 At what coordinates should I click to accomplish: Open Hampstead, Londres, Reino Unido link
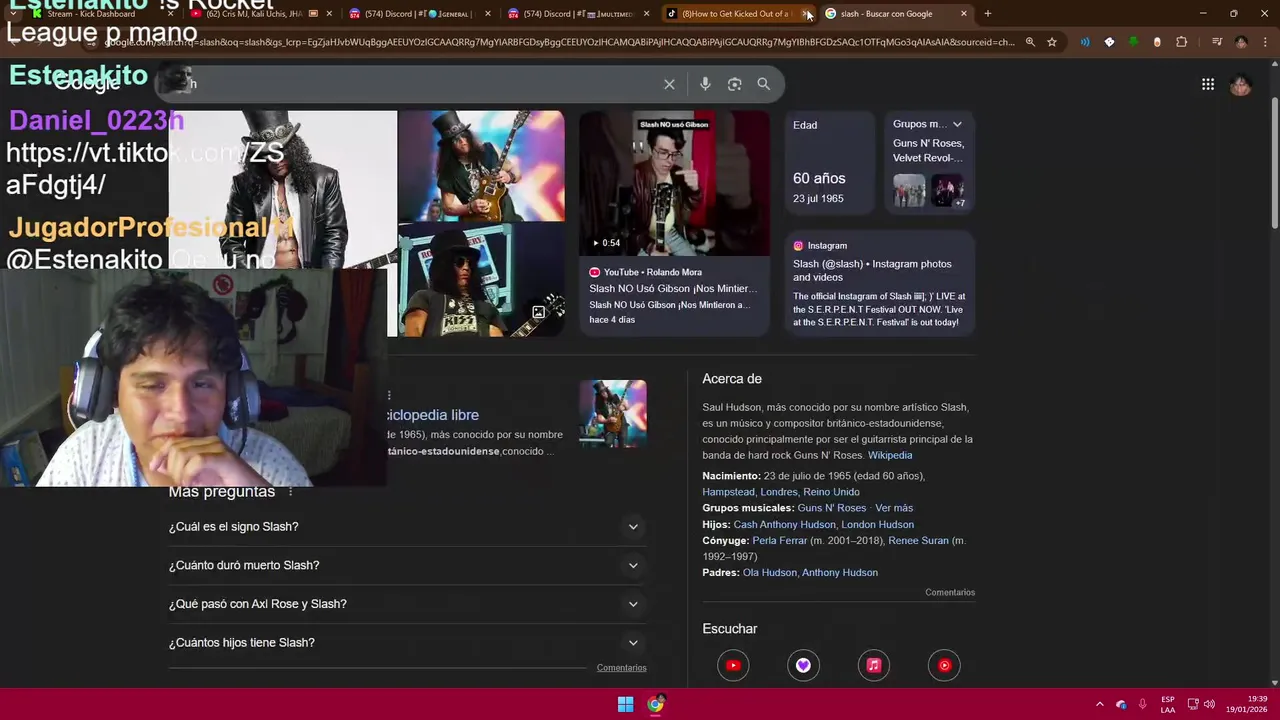point(781,492)
